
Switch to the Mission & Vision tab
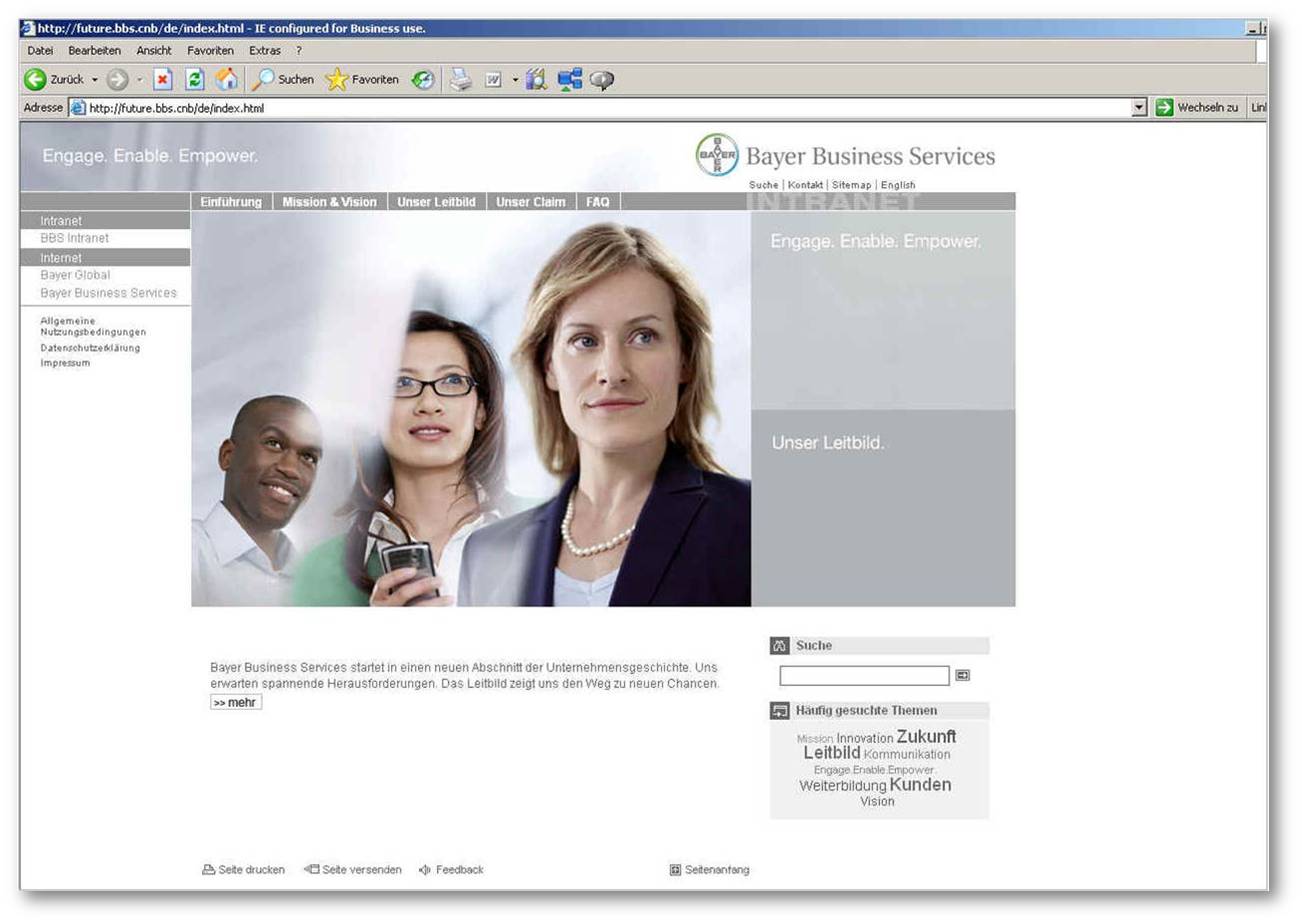329,202
